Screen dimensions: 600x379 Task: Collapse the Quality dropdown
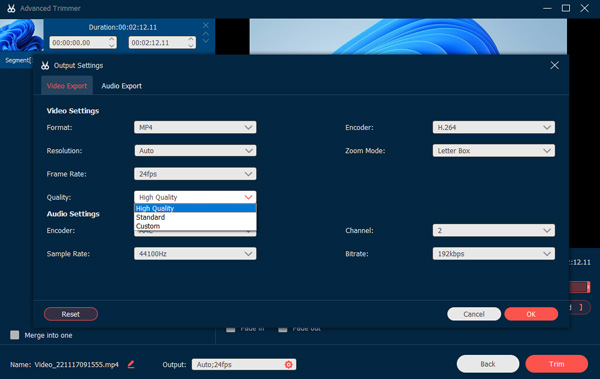[195, 197]
